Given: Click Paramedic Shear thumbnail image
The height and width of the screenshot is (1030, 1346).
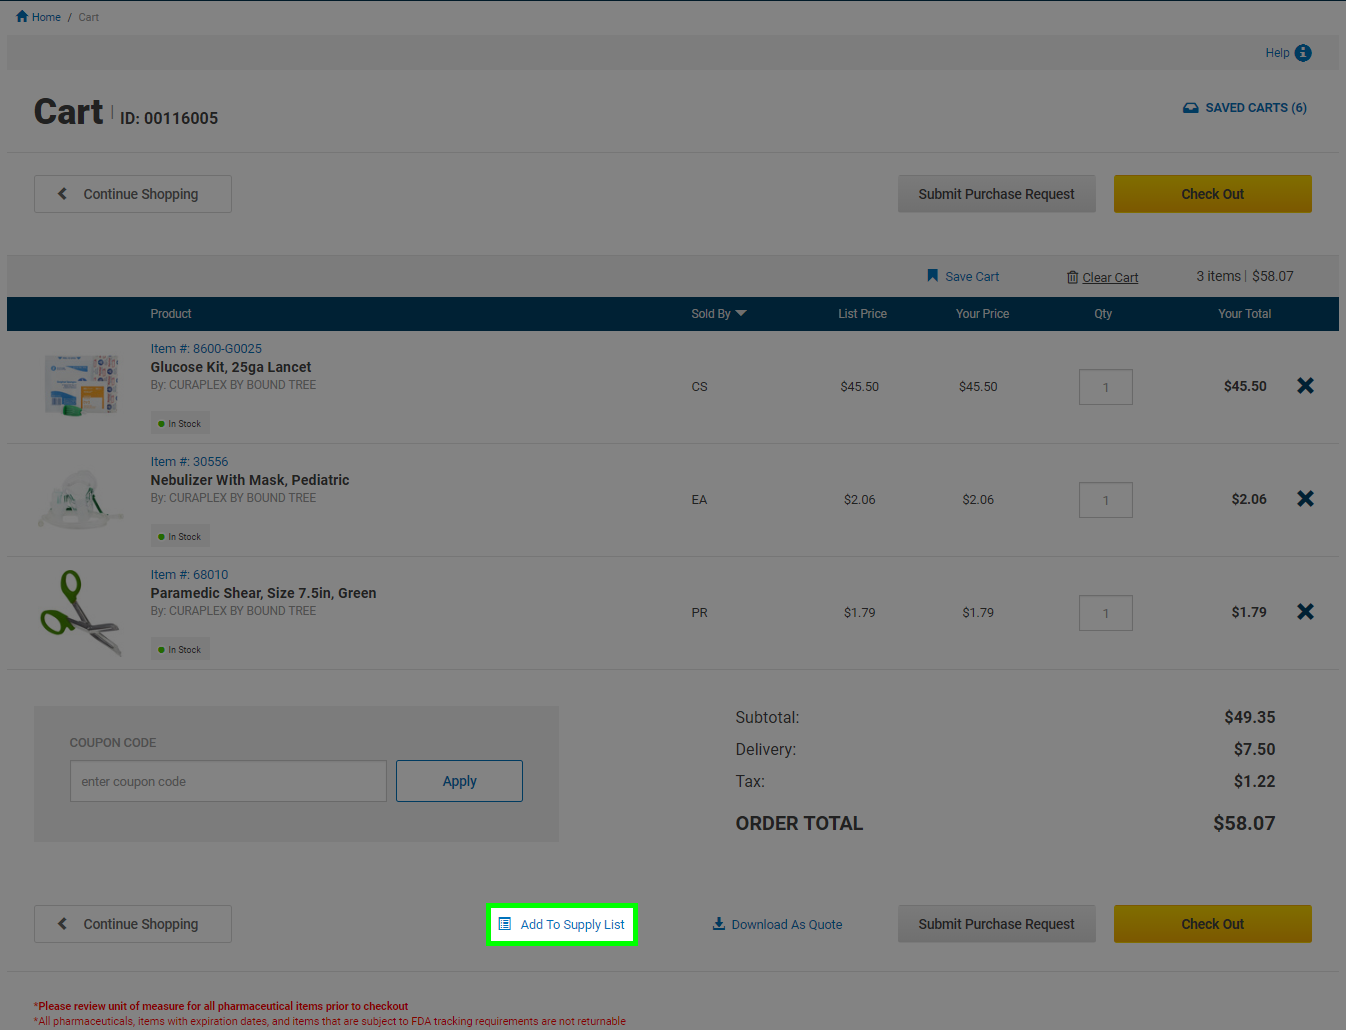Looking at the screenshot, I should 80,612.
